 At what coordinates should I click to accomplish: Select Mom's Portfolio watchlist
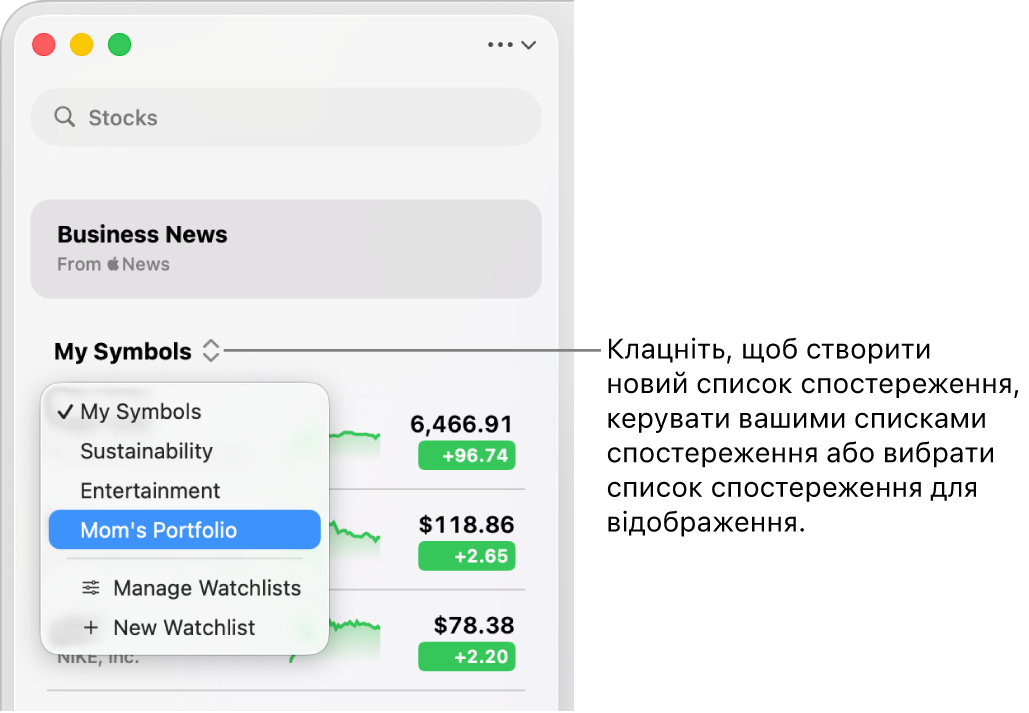pos(184,530)
